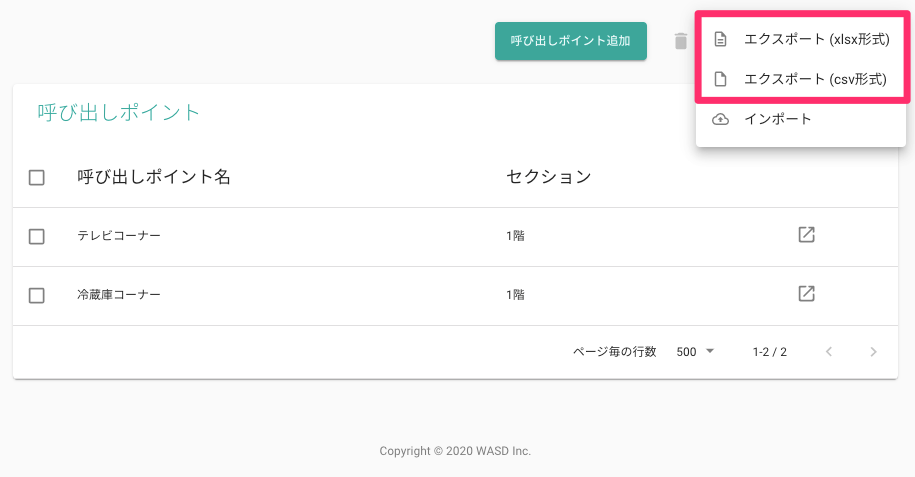915x477 pixels.
Task: Check the テレビコーナー row checkbox
Action: [x=37, y=236]
